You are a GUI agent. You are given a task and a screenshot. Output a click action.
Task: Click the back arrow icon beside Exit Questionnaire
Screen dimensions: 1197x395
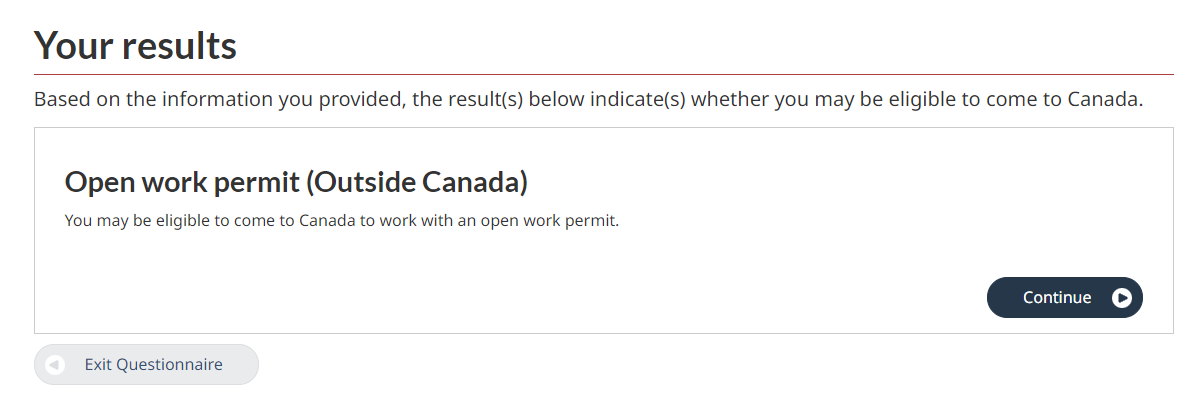click(55, 364)
